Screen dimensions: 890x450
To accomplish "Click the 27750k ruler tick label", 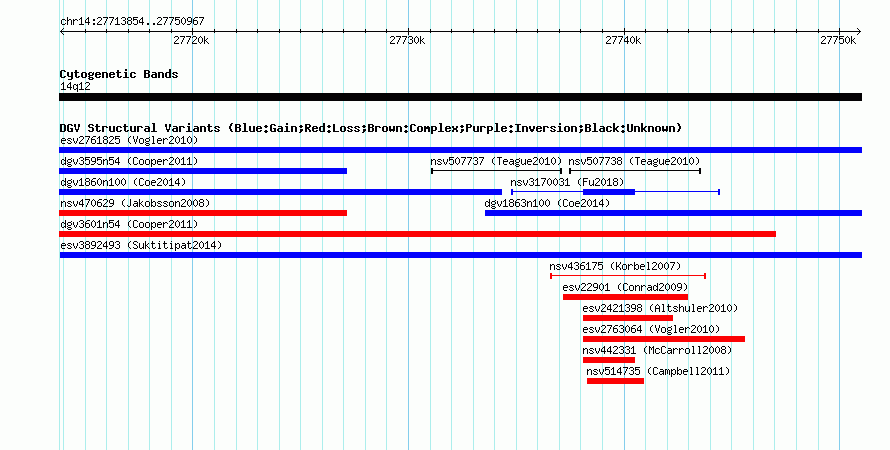I will 838,40.
